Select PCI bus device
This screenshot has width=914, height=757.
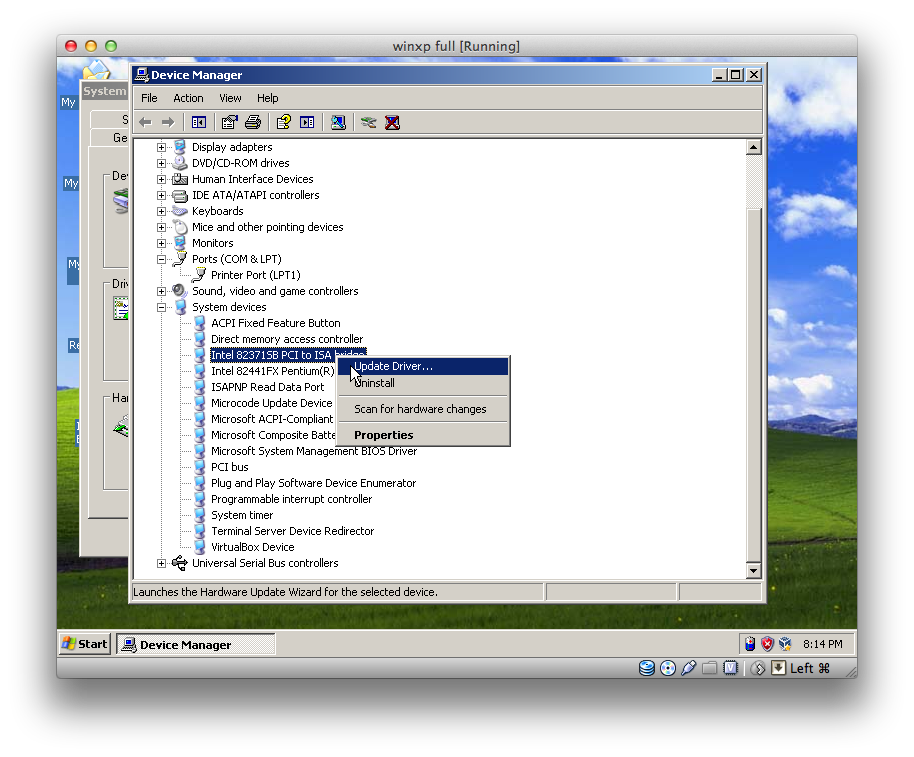pyautogui.click(x=230, y=467)
